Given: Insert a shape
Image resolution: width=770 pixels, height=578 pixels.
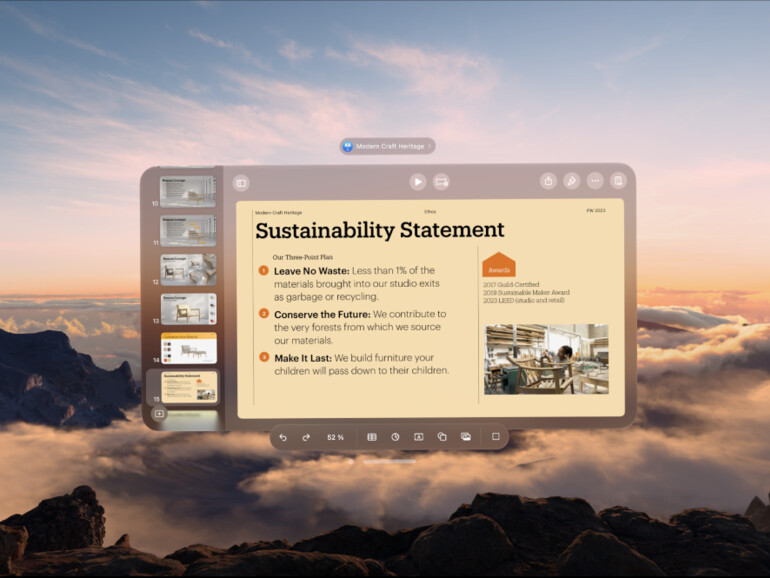Looking at the screenshot, I should point(442,437).
